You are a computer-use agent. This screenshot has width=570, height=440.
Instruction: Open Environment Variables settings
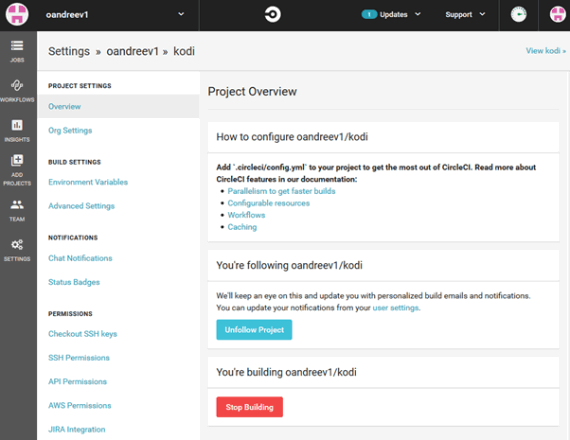pyautogui.click(x=88, y=182)
